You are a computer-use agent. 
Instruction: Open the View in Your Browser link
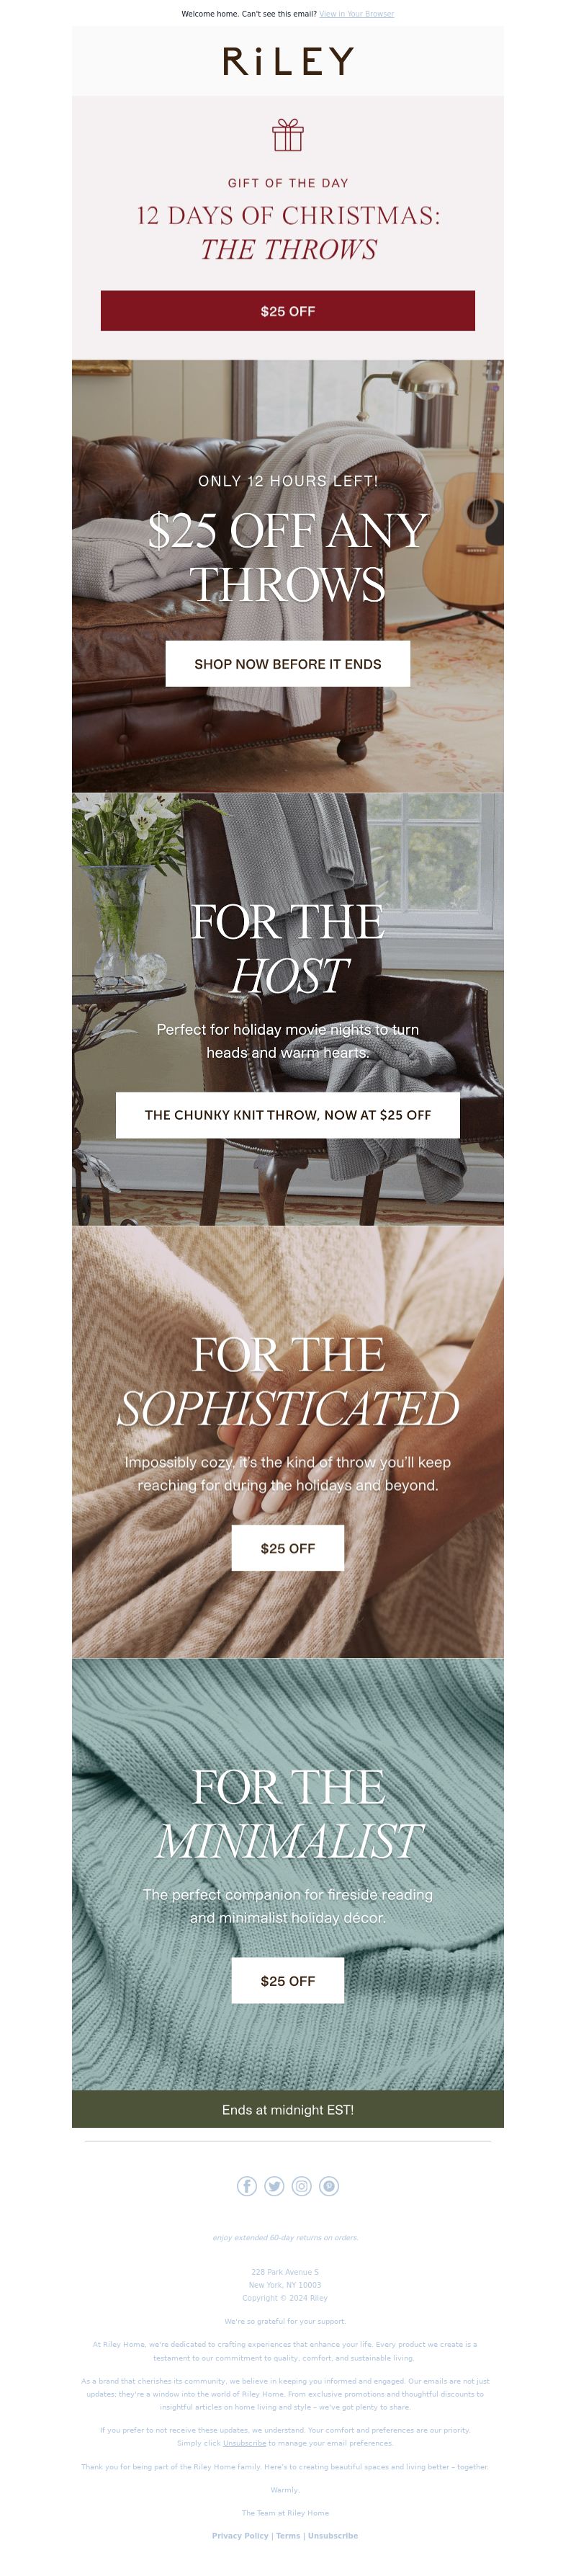[x=357, y=14]
